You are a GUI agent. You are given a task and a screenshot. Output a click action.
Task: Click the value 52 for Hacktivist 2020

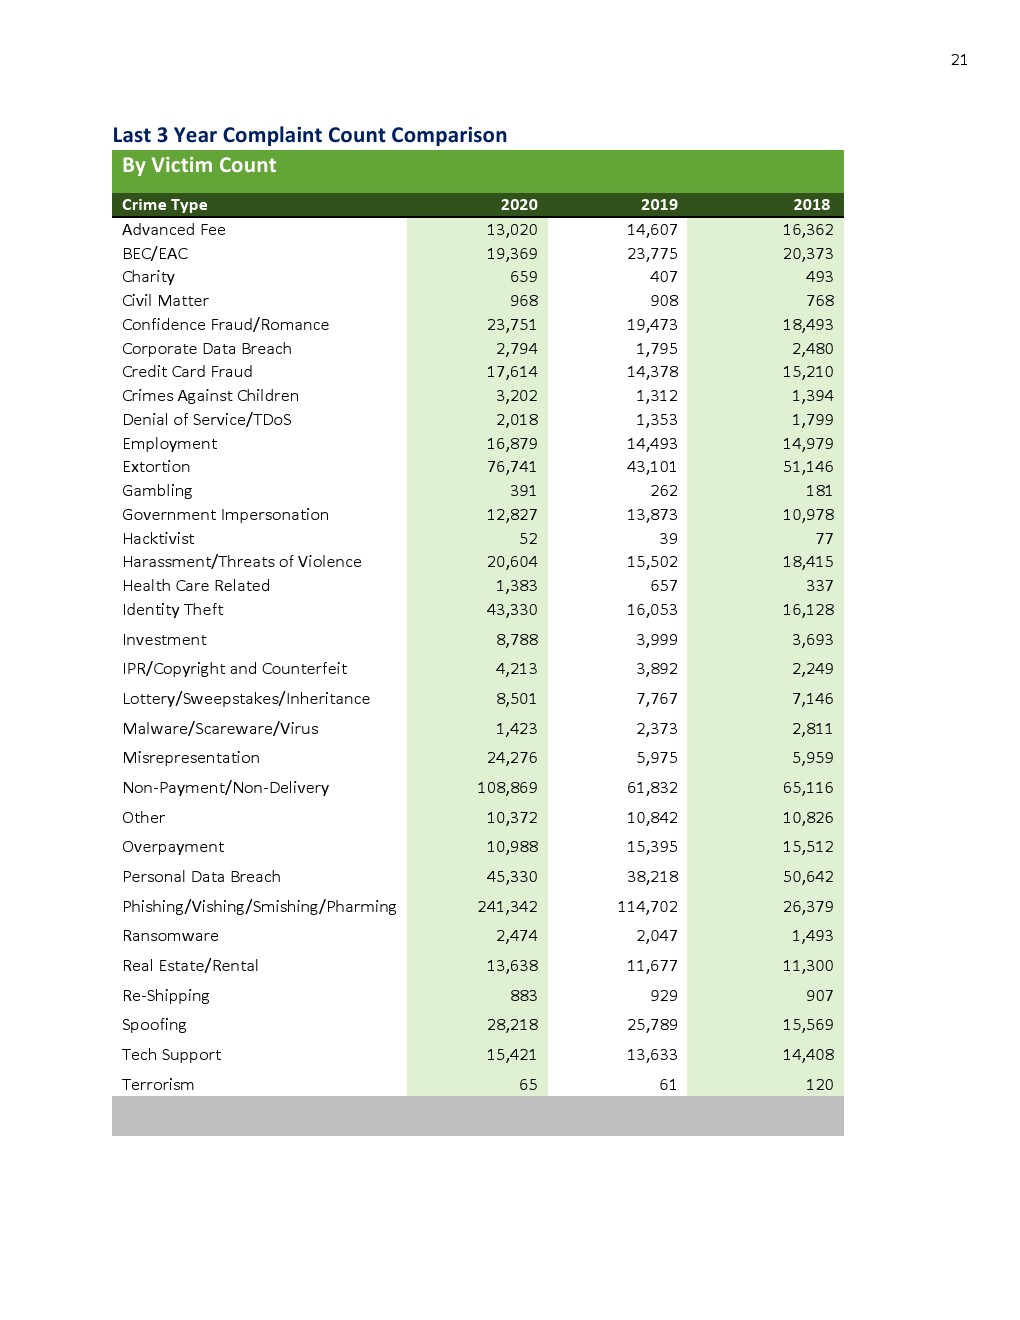tap(528, 539)
